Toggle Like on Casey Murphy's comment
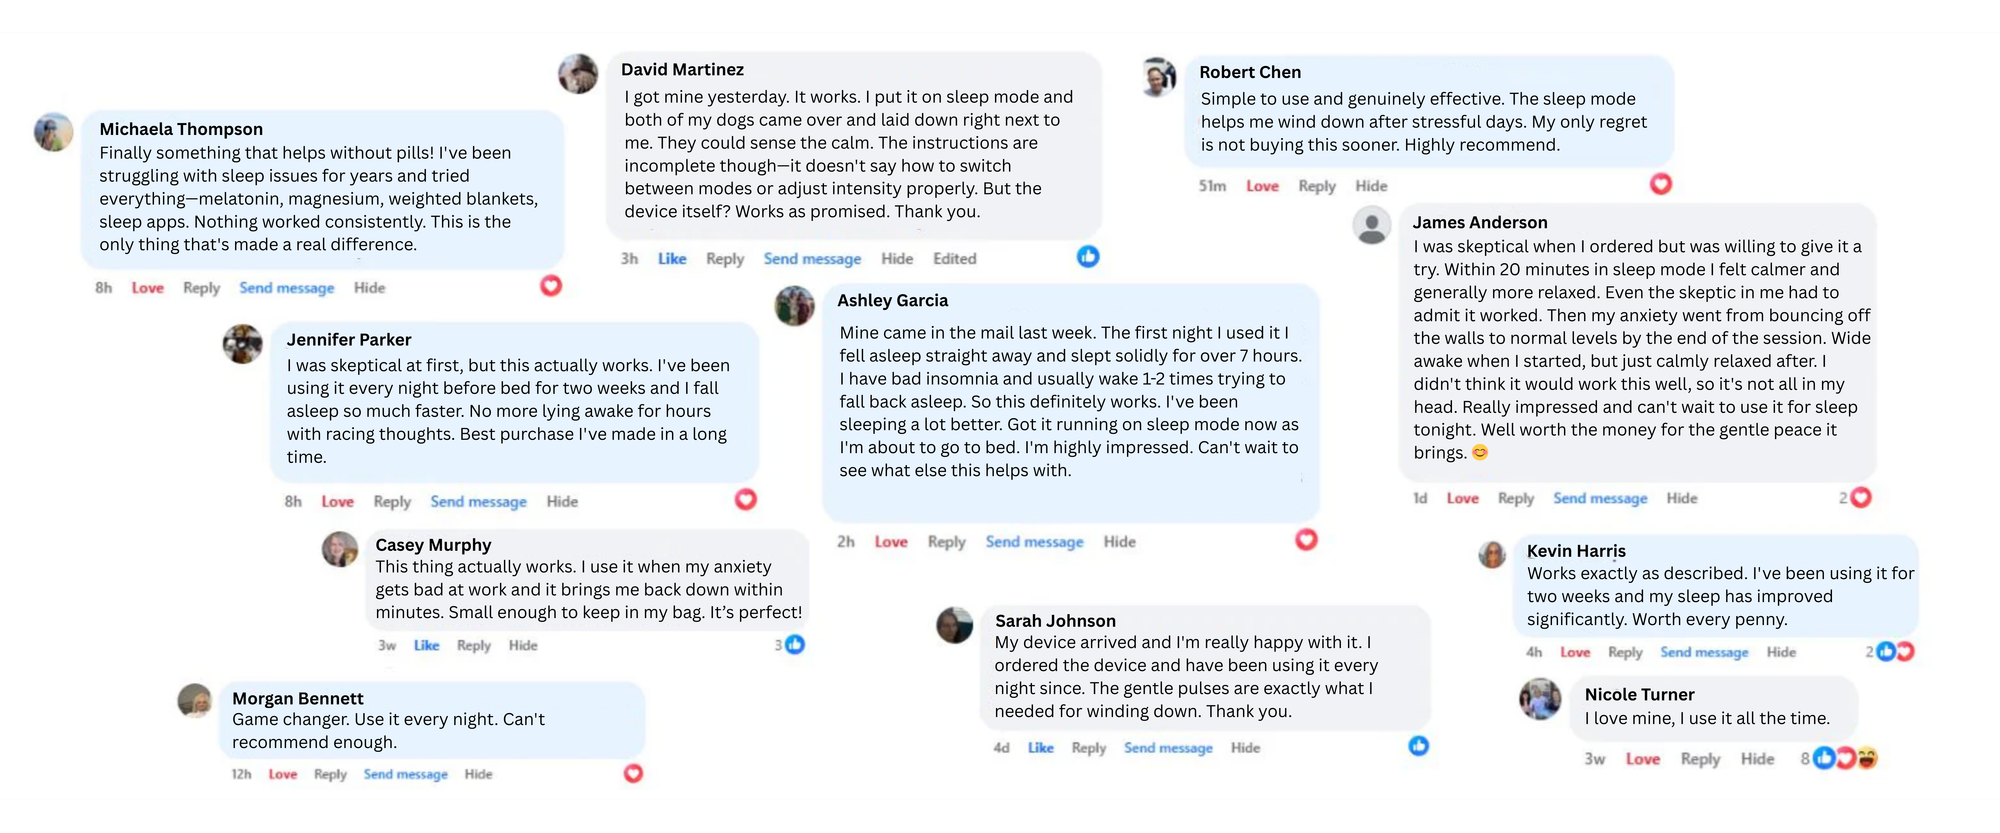 (x=427, y=646)
